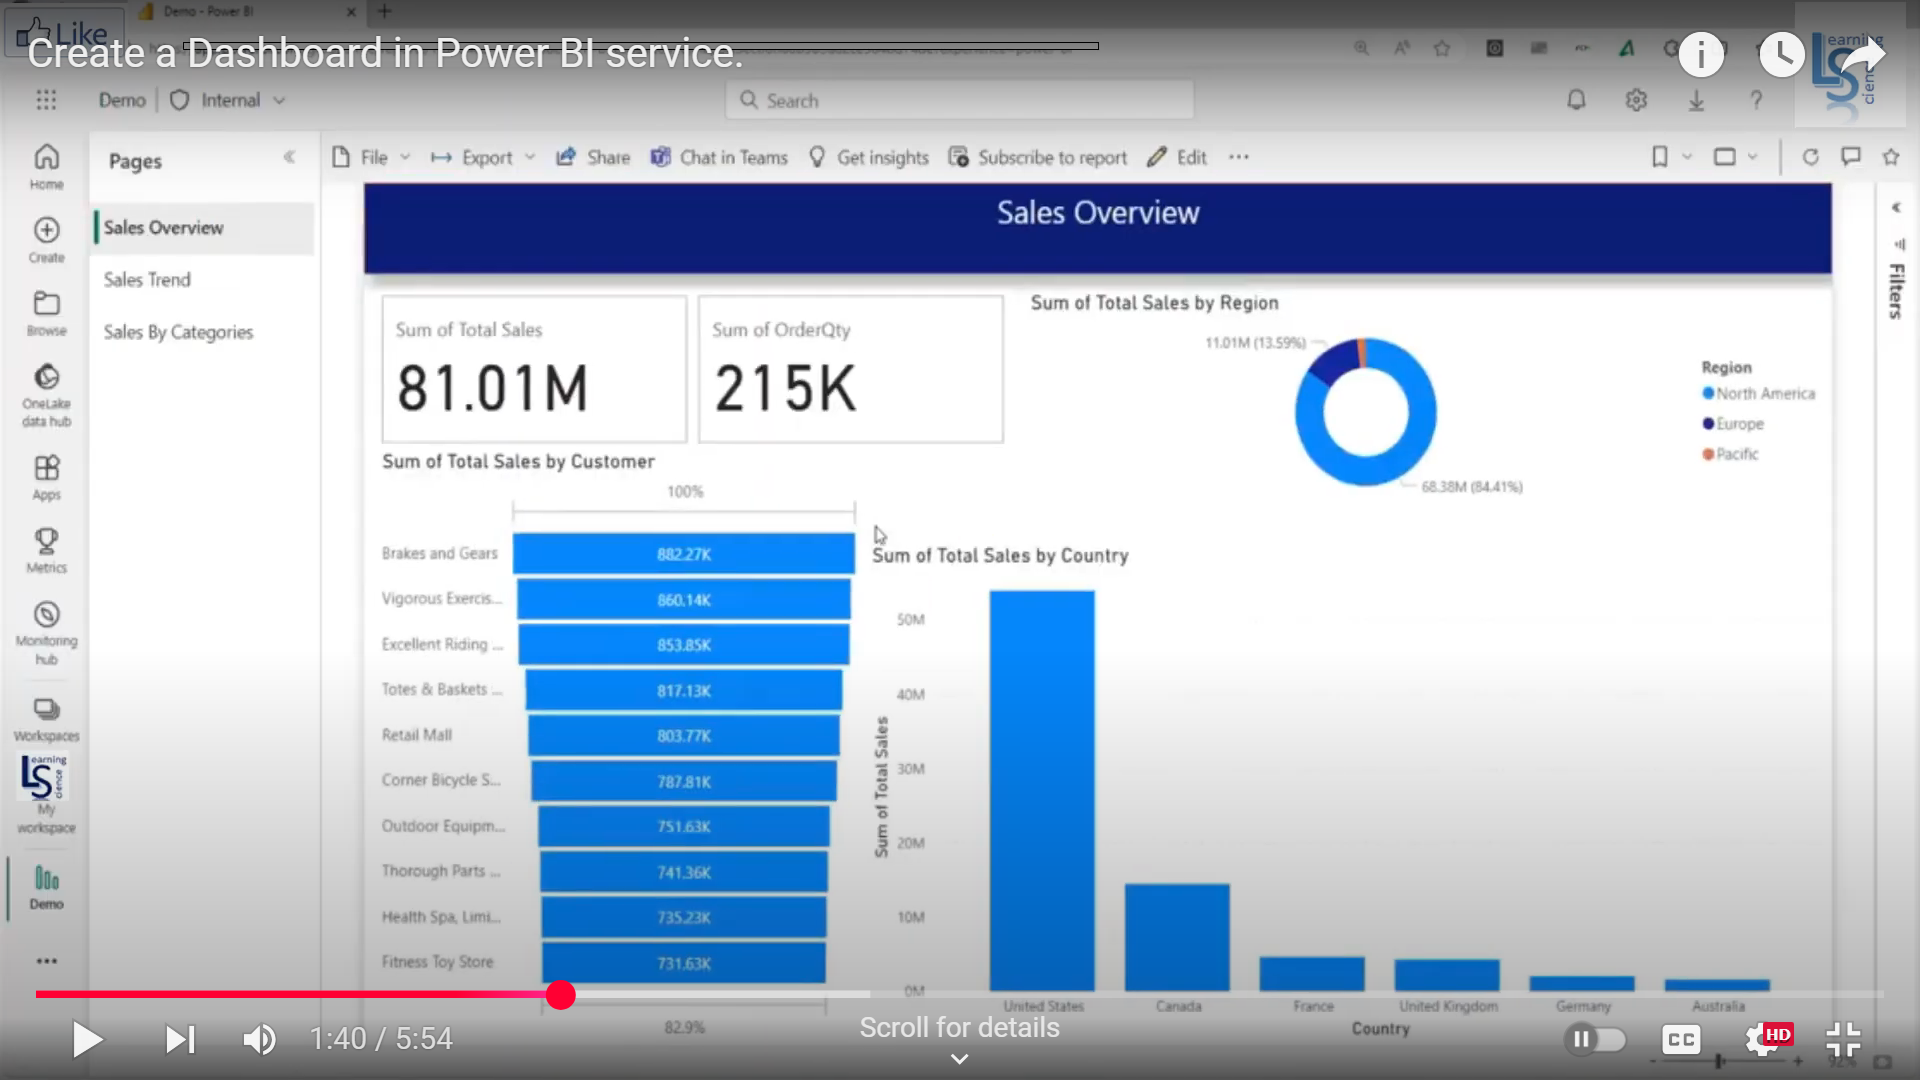
Task: Mute the video volume
Action: [x=259, y=1039]
